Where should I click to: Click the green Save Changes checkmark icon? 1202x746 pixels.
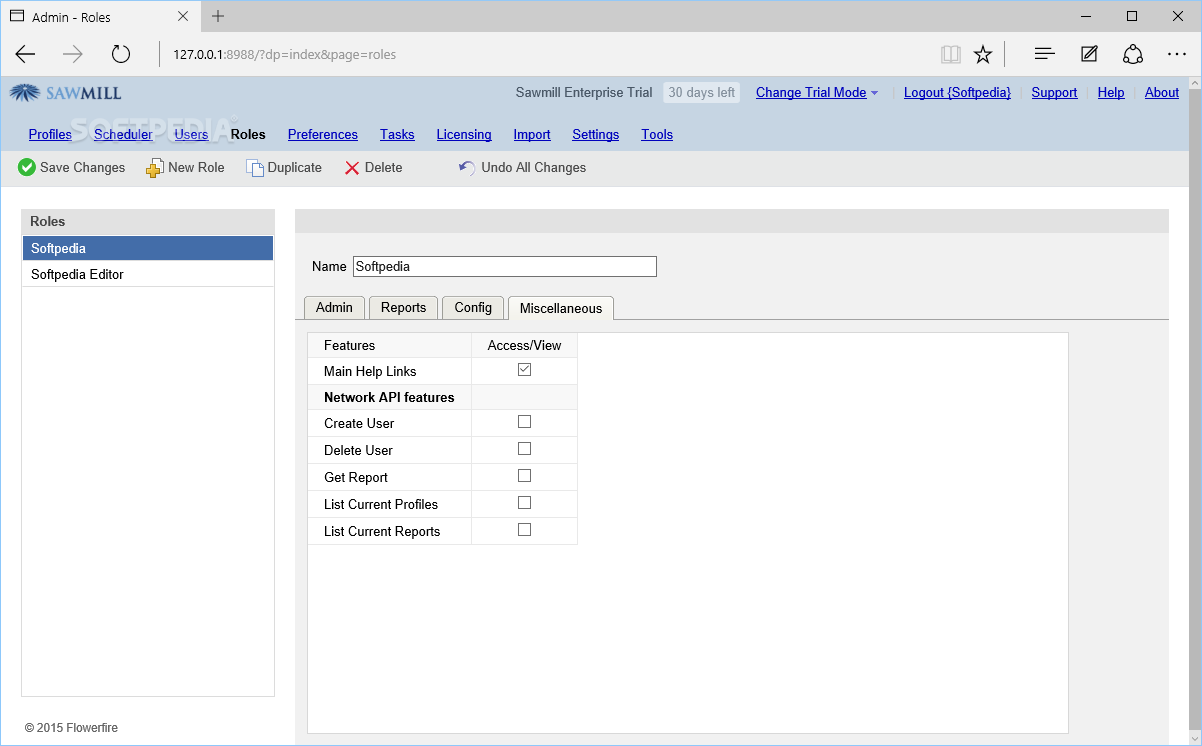point(27,168)
